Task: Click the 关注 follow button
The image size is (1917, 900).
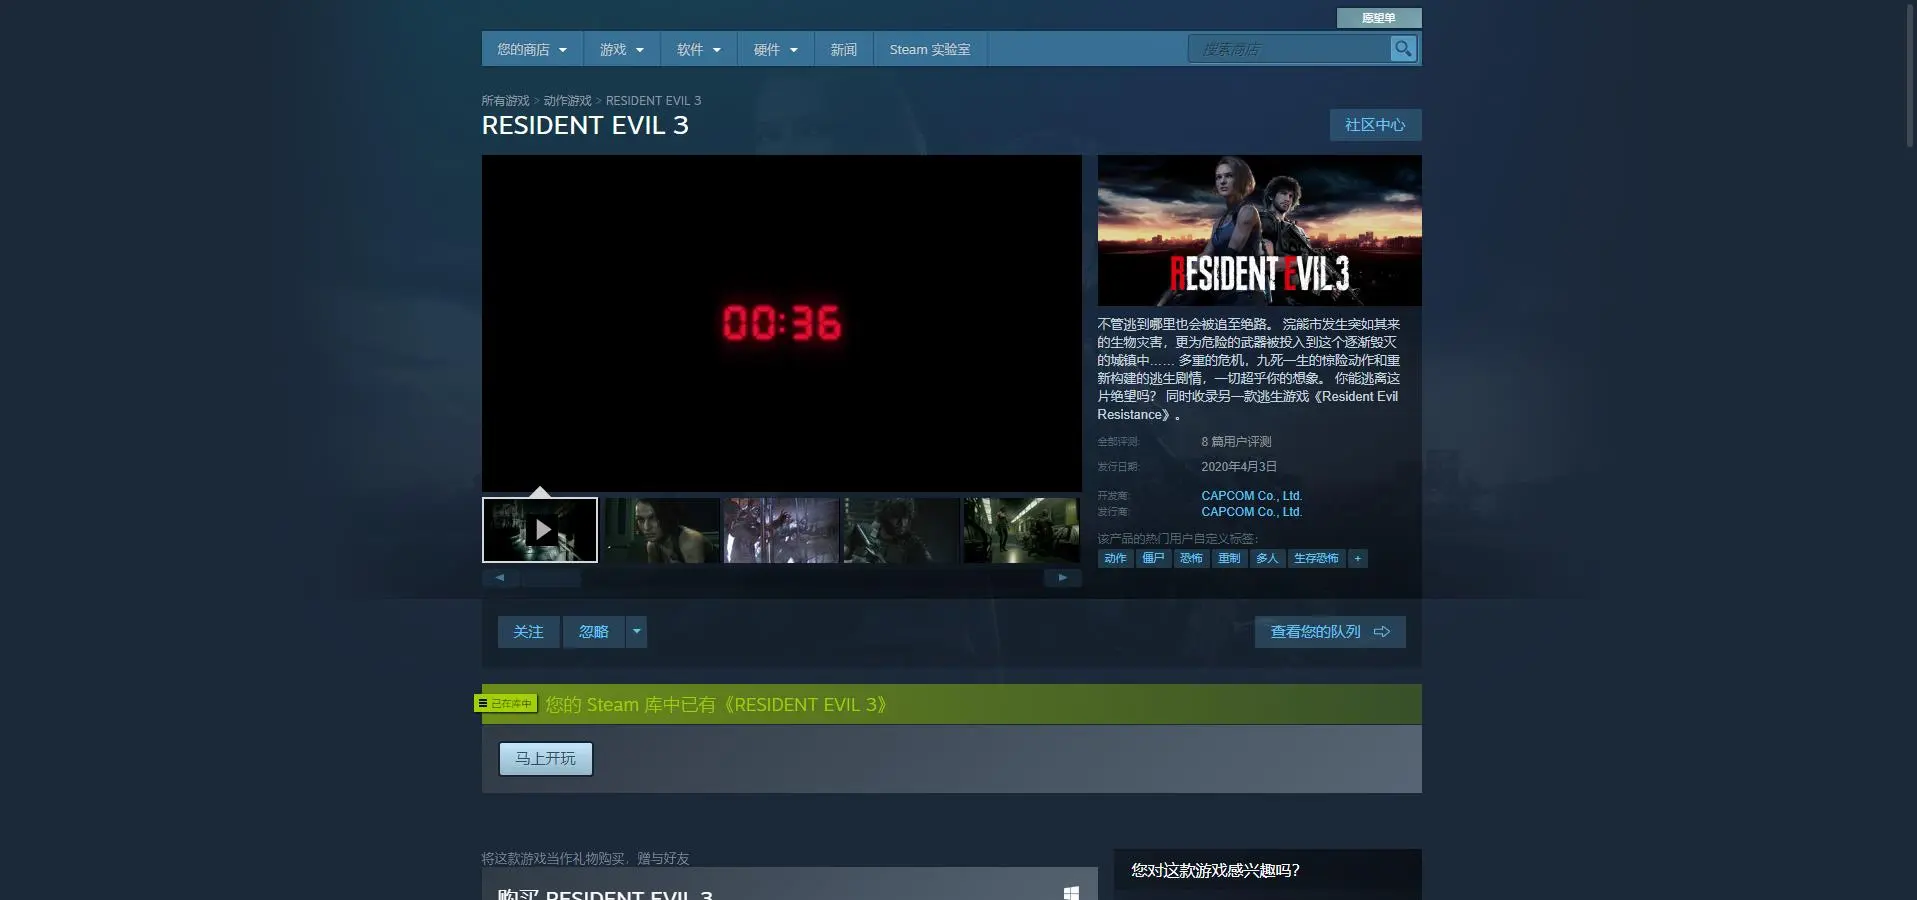Action: point(528,632)
